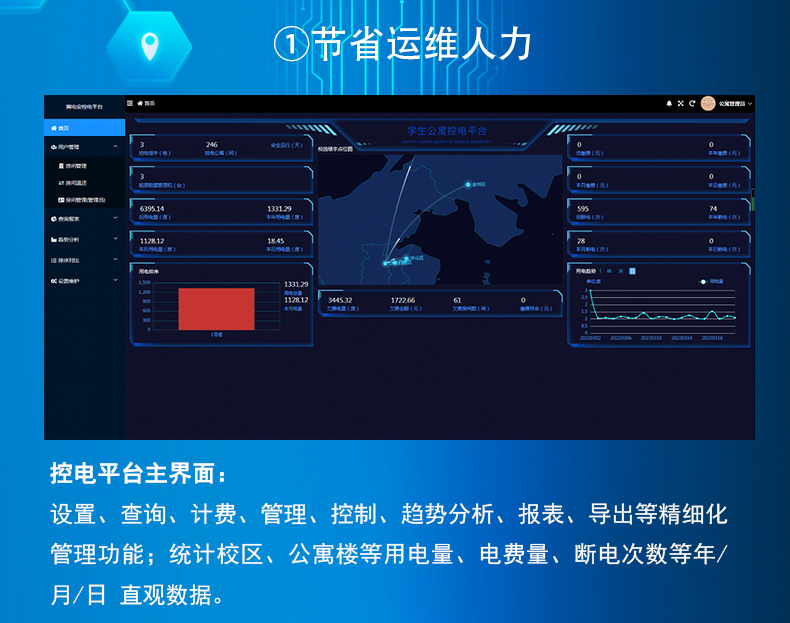Open the 房间管理(管理员) submenu item
The height and width of the screenshot is (623, 790).
click(x=85, y=200)
